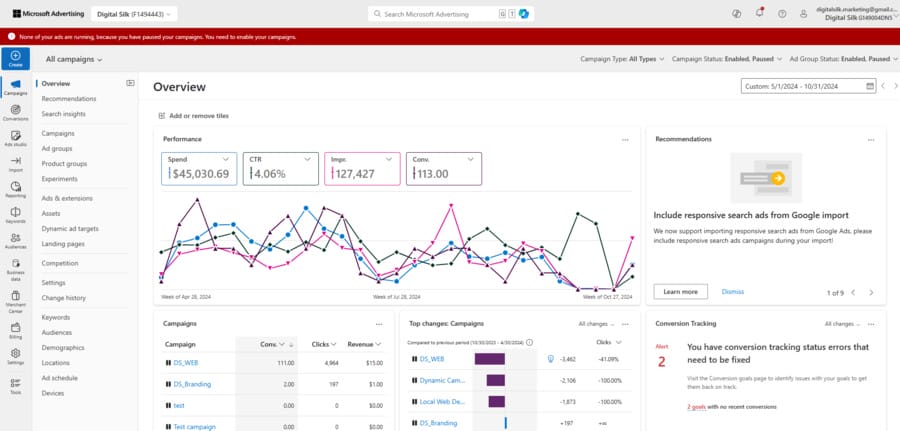
Task: Open Conversions in left rail
Action: (15, 112)
